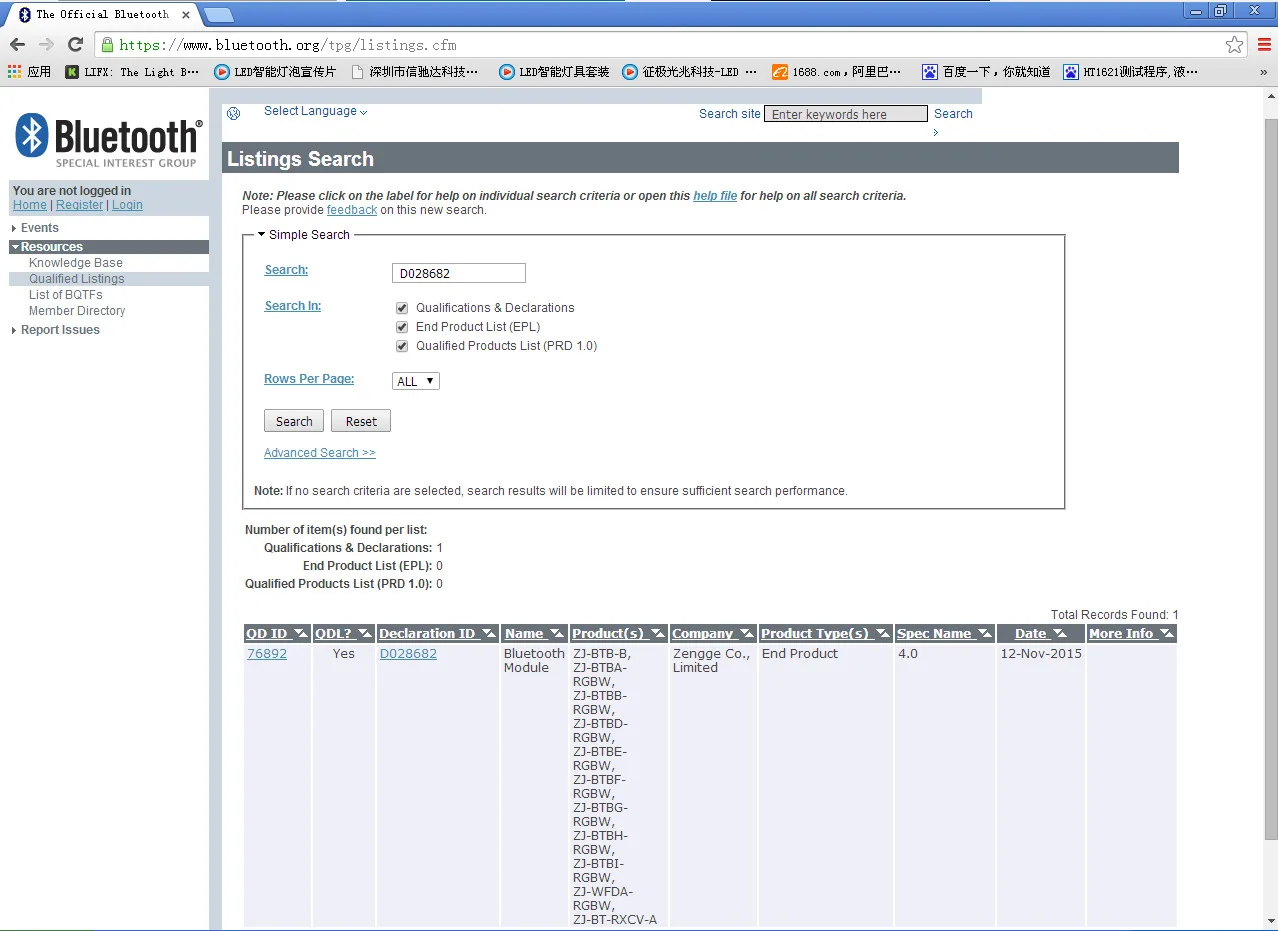Click the Register link
Screen dimensions: 1278x931
(79, 205)
